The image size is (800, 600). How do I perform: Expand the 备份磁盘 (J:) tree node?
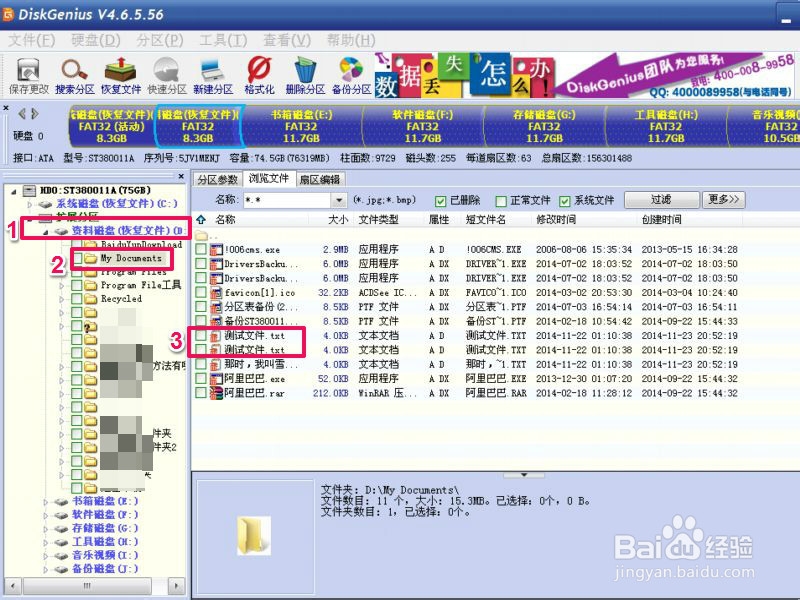[x=45, y=569]
